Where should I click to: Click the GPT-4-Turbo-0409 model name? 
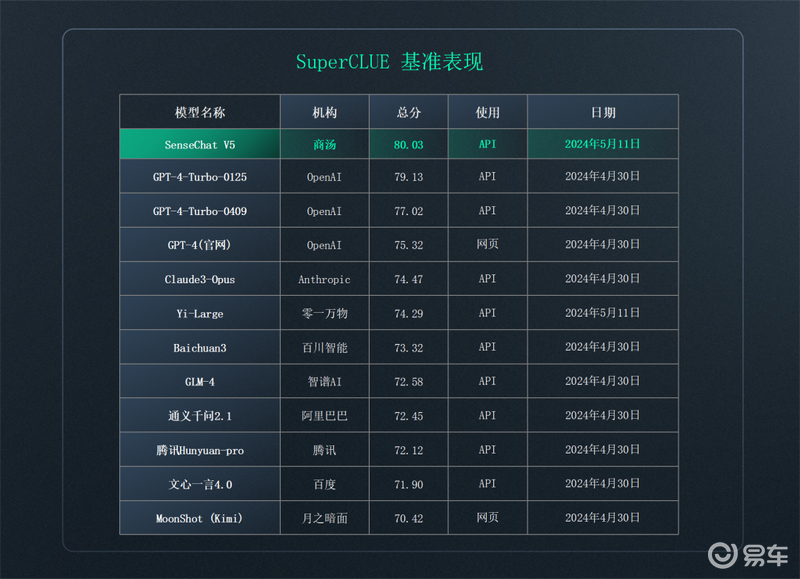point(200,211)
